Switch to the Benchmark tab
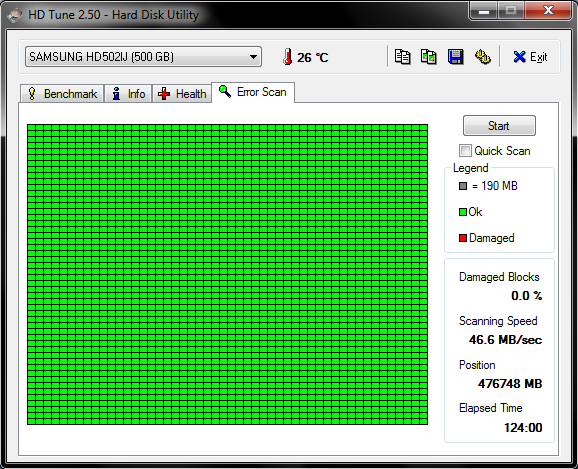 coord(62,94)
